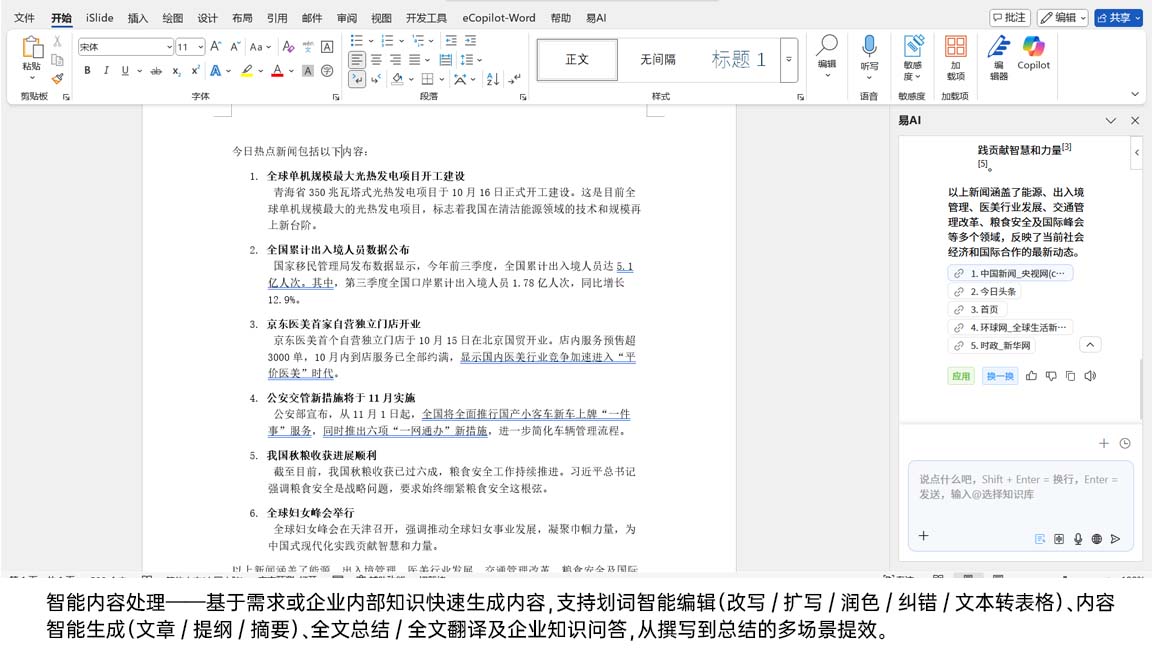1161x657 pixels.
Task: Open chat history clock icon
Action: pos(1125,443)
